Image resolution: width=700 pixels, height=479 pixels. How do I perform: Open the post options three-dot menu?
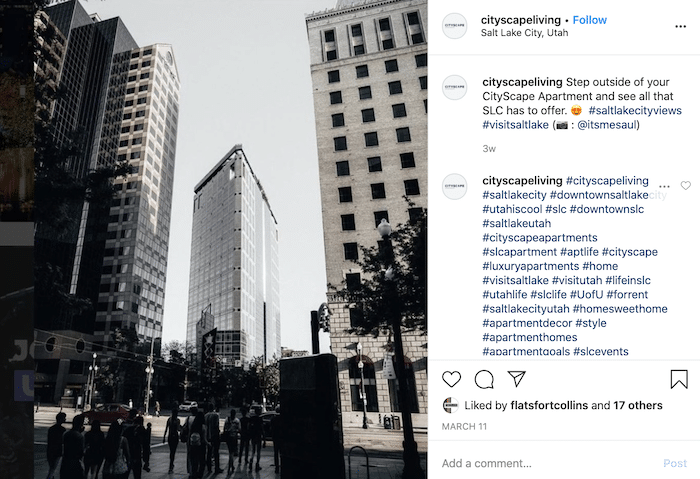[x=680, y=26]
